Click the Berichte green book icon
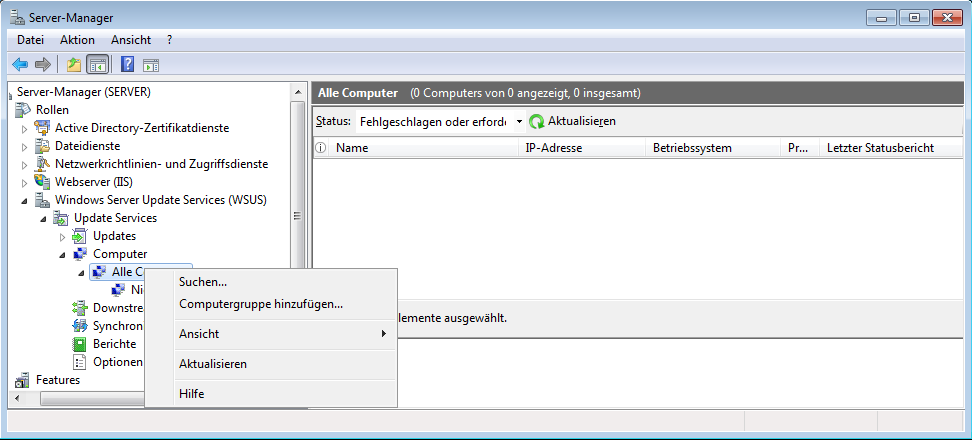972x440 pixels. pos(81,344)
